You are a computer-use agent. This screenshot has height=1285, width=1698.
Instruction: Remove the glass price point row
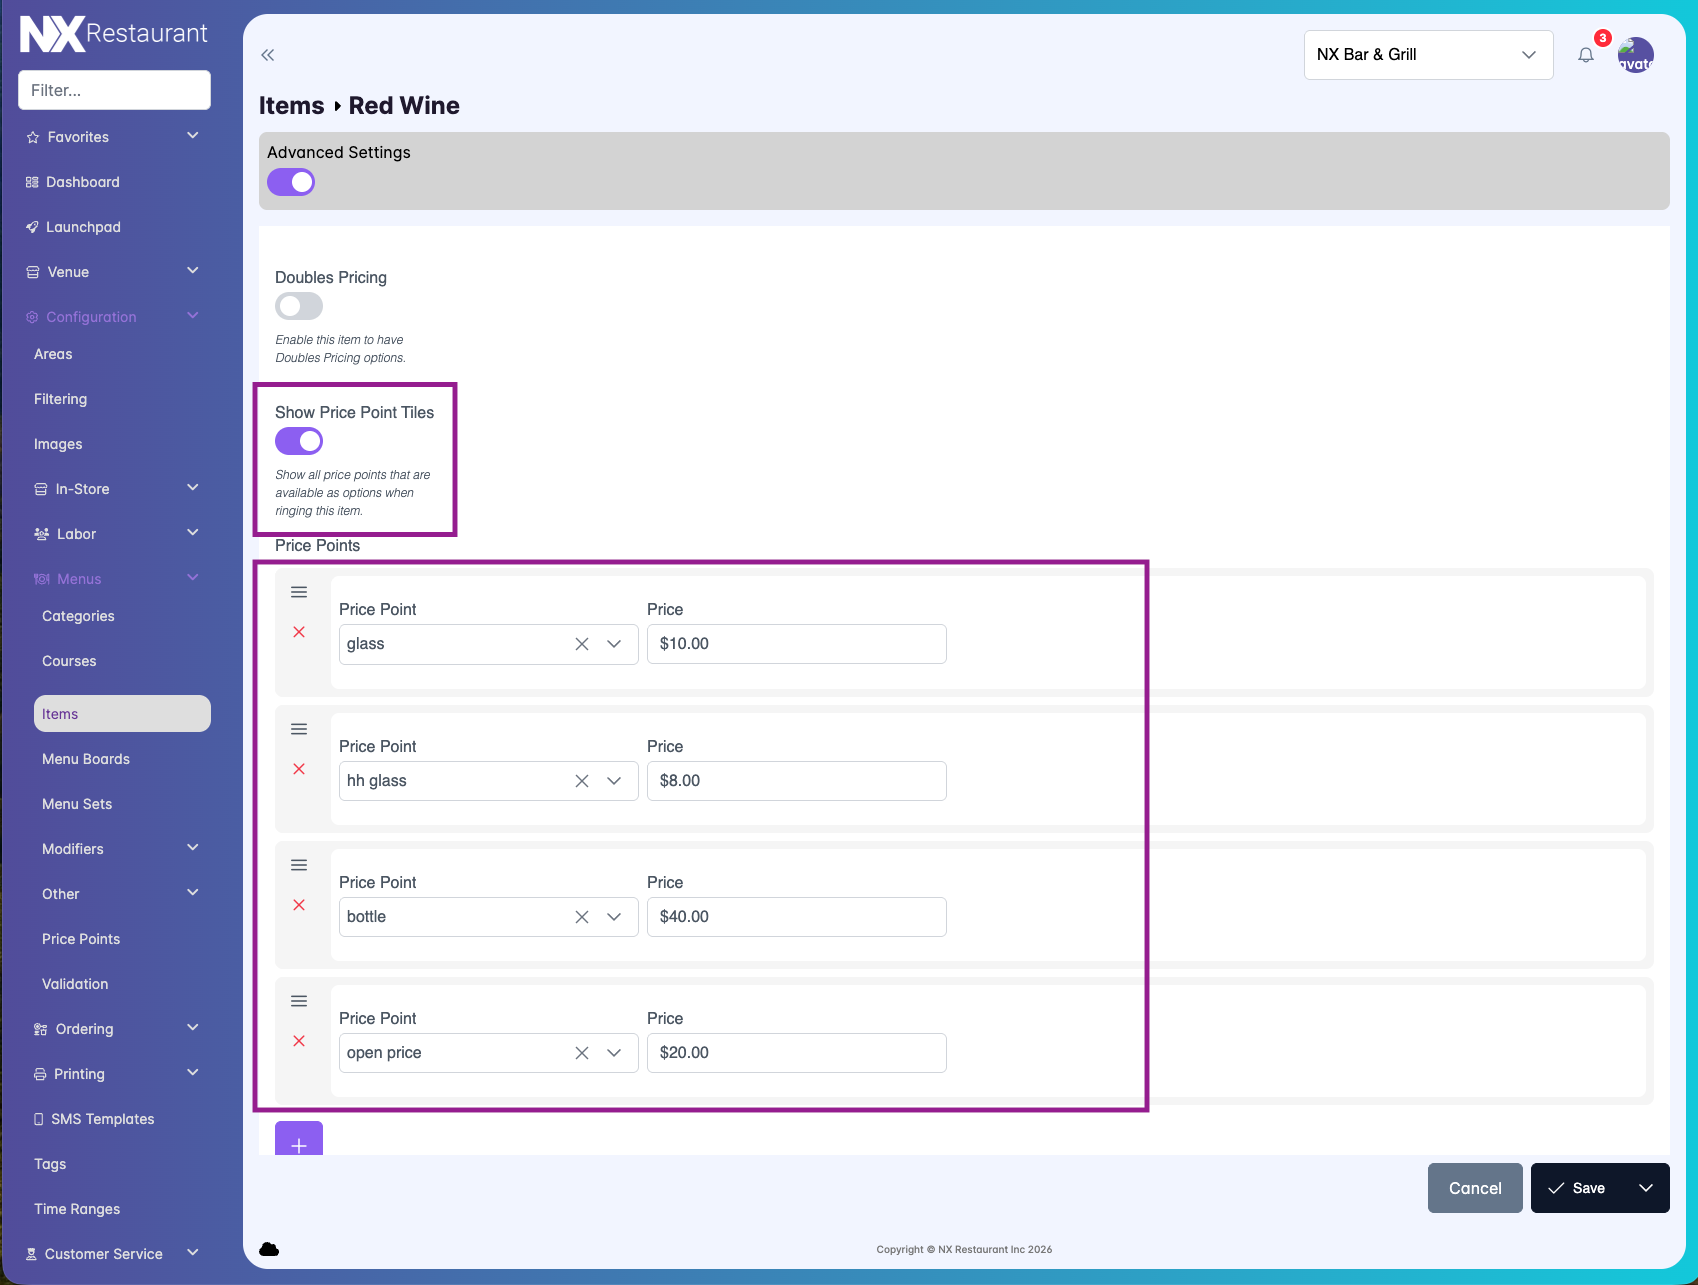[299, 632]
